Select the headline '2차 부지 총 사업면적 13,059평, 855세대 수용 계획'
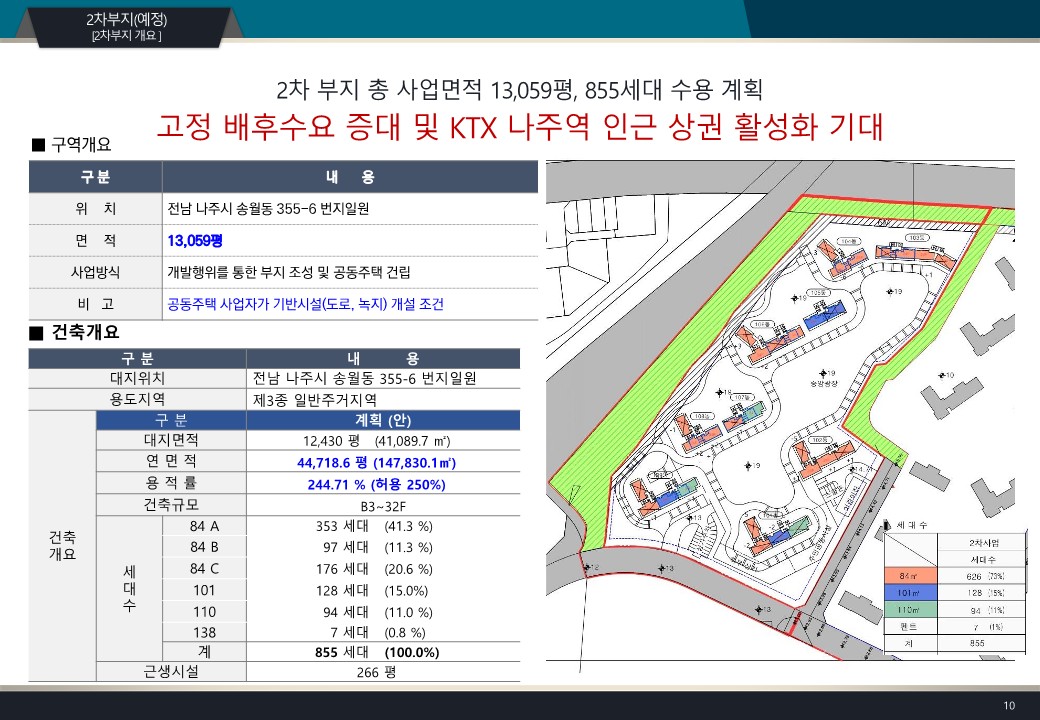This screenshot has height=720, width=1040. [519, 90]
